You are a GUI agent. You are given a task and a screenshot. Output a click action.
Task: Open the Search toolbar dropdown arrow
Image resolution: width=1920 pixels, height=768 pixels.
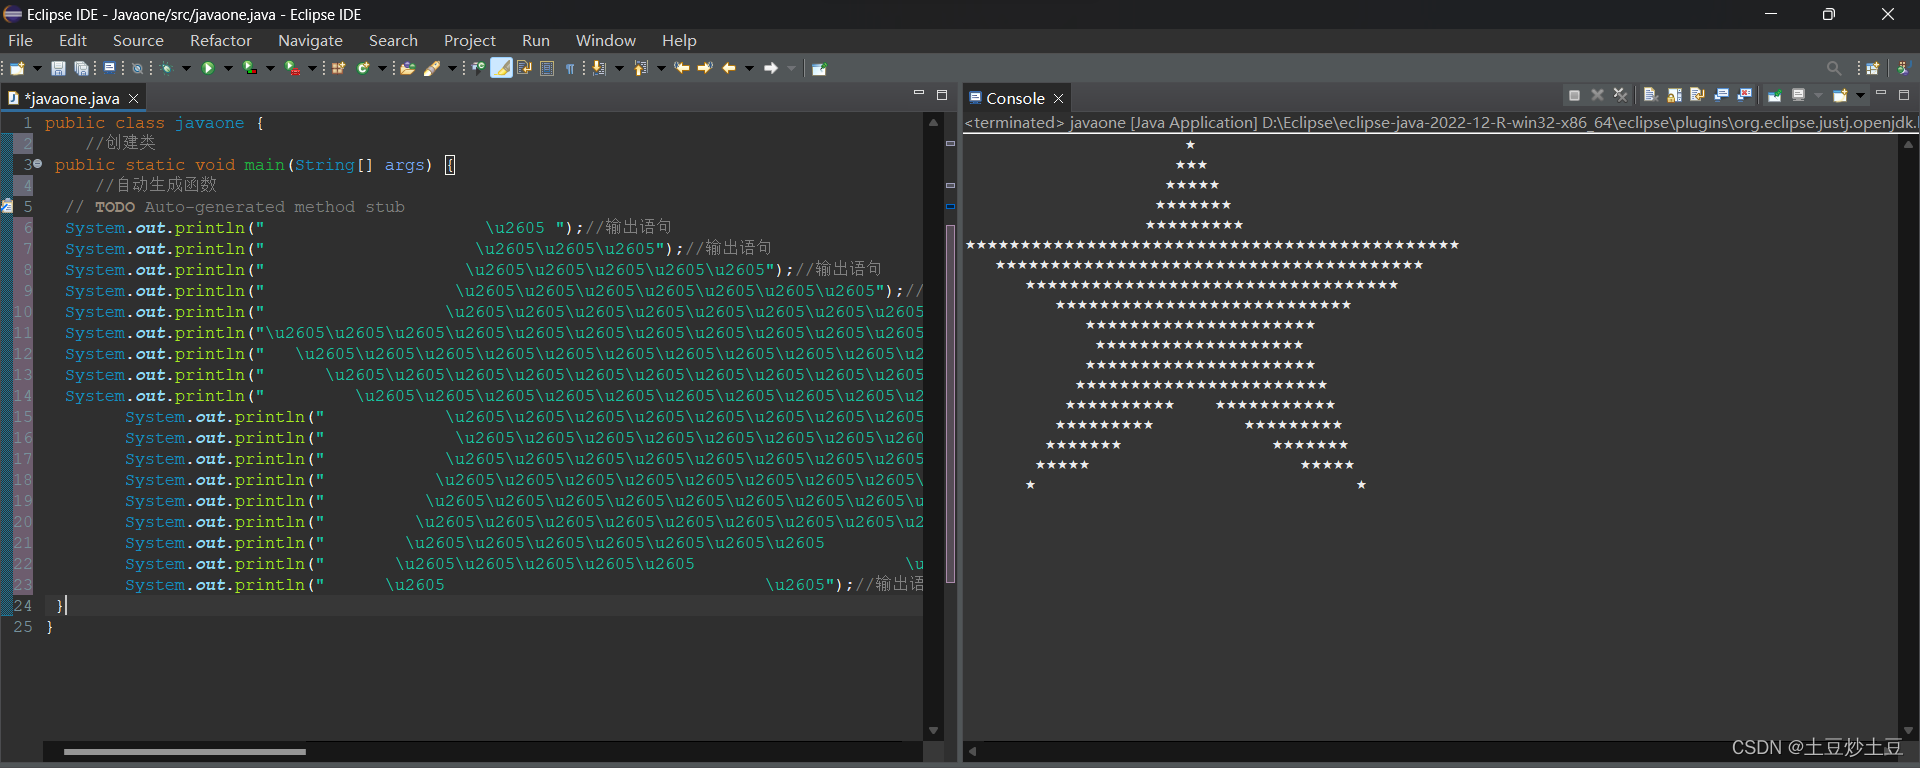coord(452,68)
